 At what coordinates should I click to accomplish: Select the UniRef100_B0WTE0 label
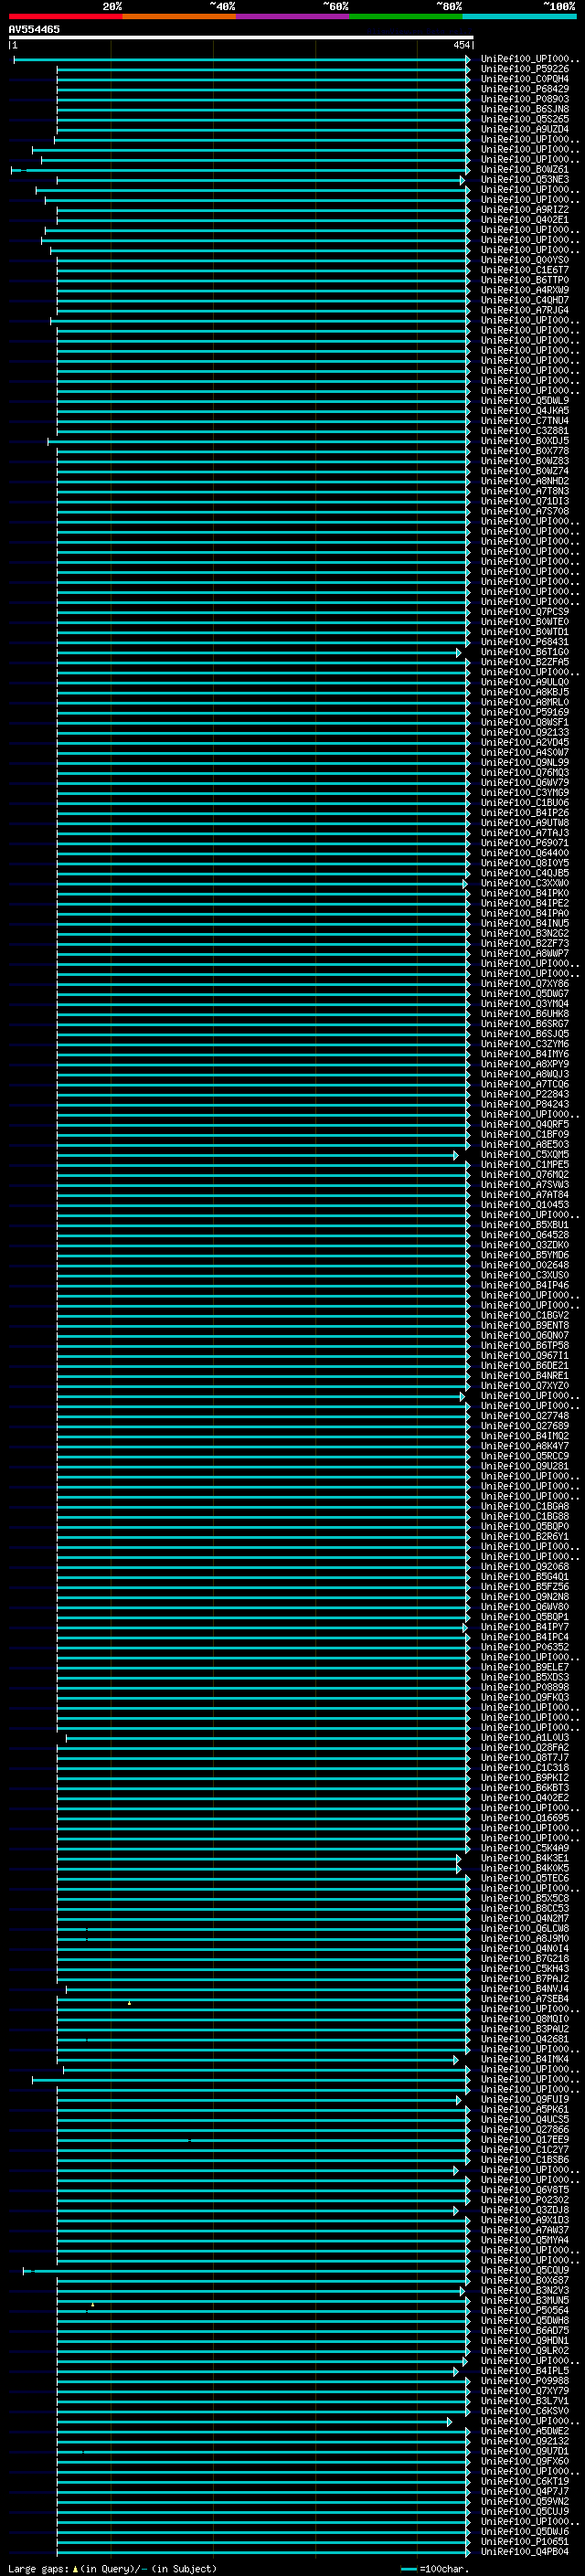pyautogui.click(x=525, y=622)
